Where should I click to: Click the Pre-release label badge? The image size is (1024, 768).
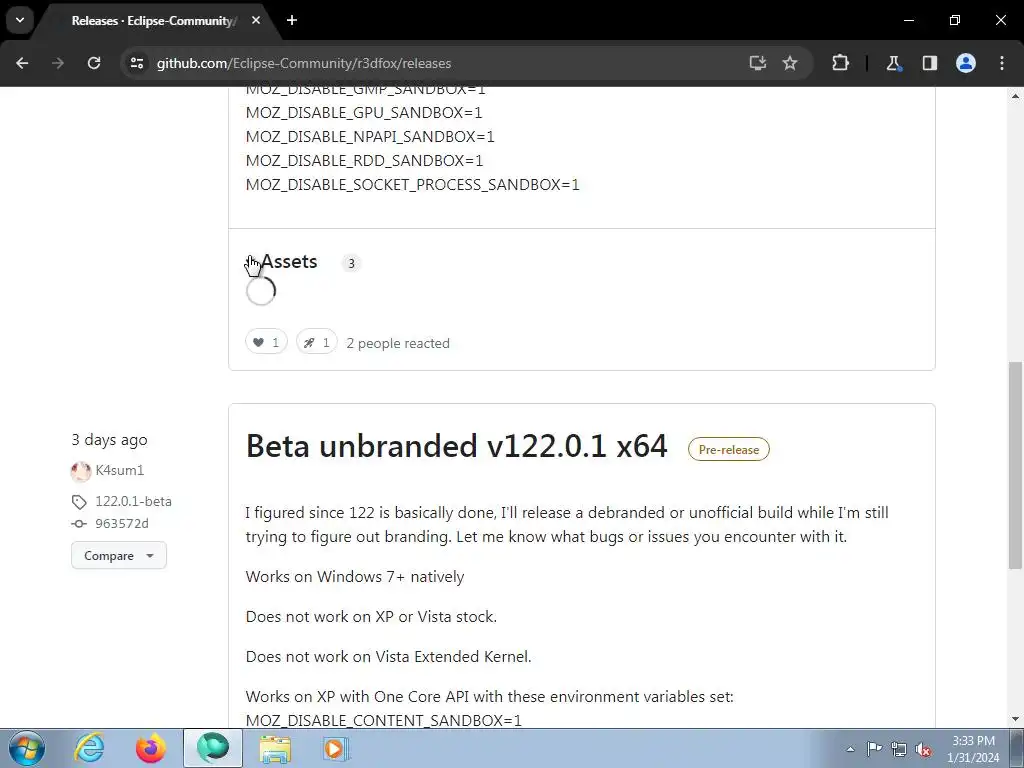point(729,449)
